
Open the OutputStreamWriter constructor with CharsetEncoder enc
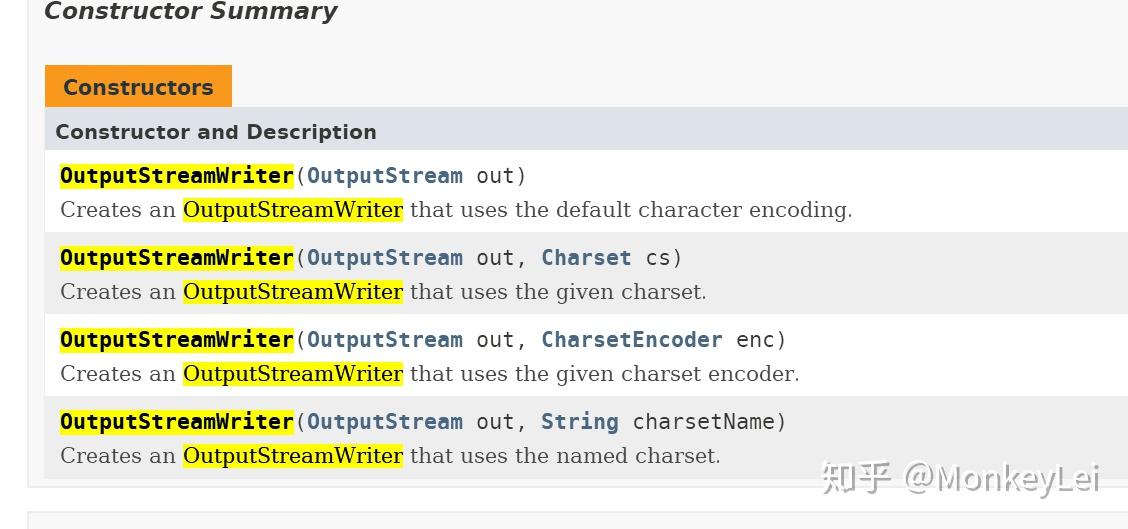177,340
